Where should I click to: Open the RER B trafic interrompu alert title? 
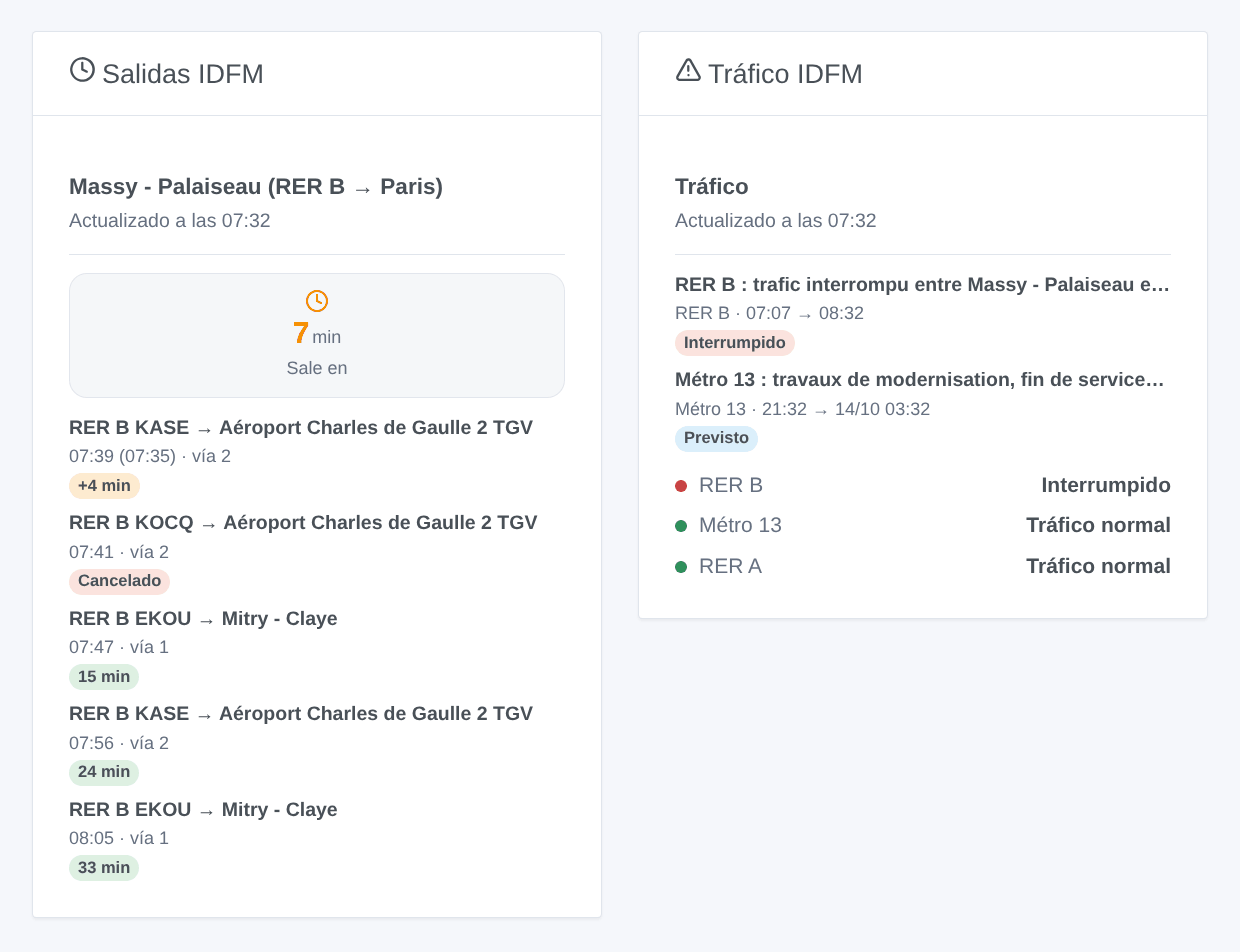[922, 285]
